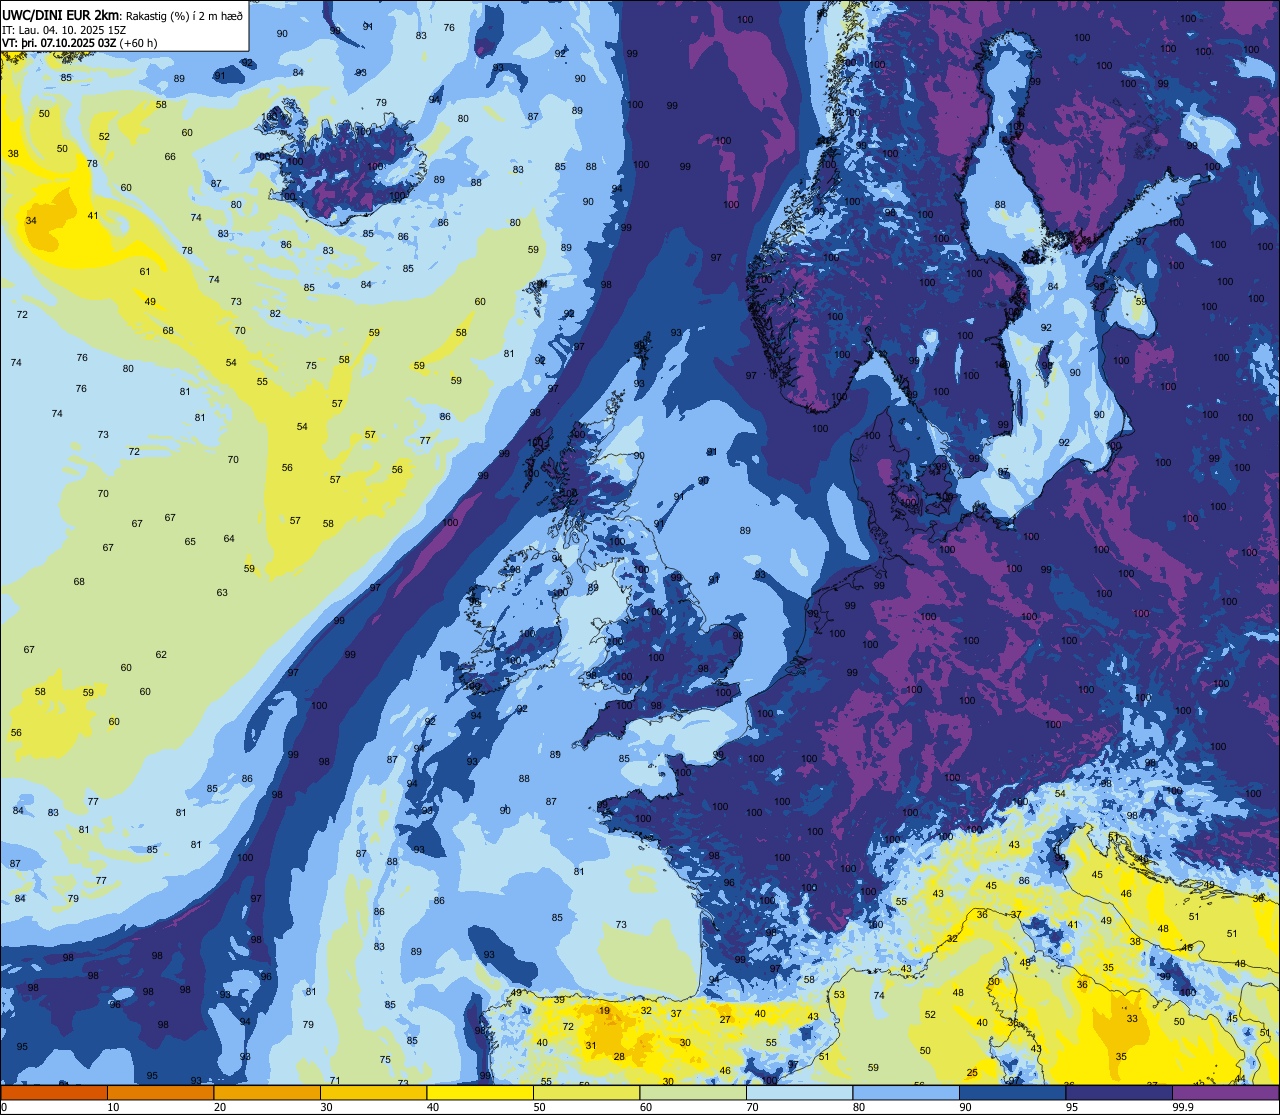Select the 95–99.9 dark navy legend swatch
The image size is (1280, 1115).
point(1119,1092)
